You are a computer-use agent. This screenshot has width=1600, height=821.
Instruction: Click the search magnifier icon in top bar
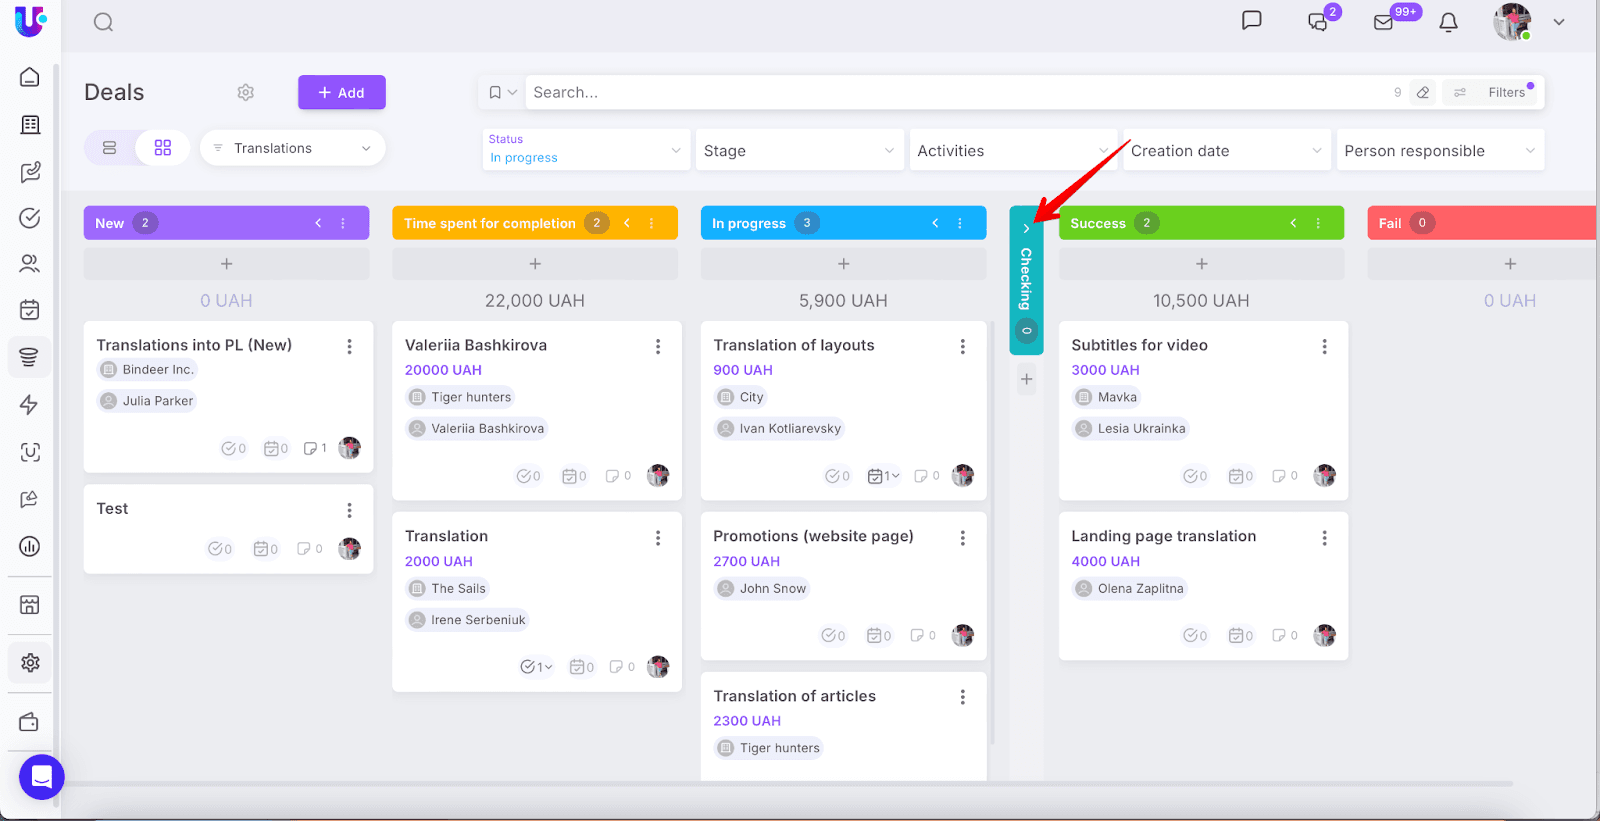(103, 22)
